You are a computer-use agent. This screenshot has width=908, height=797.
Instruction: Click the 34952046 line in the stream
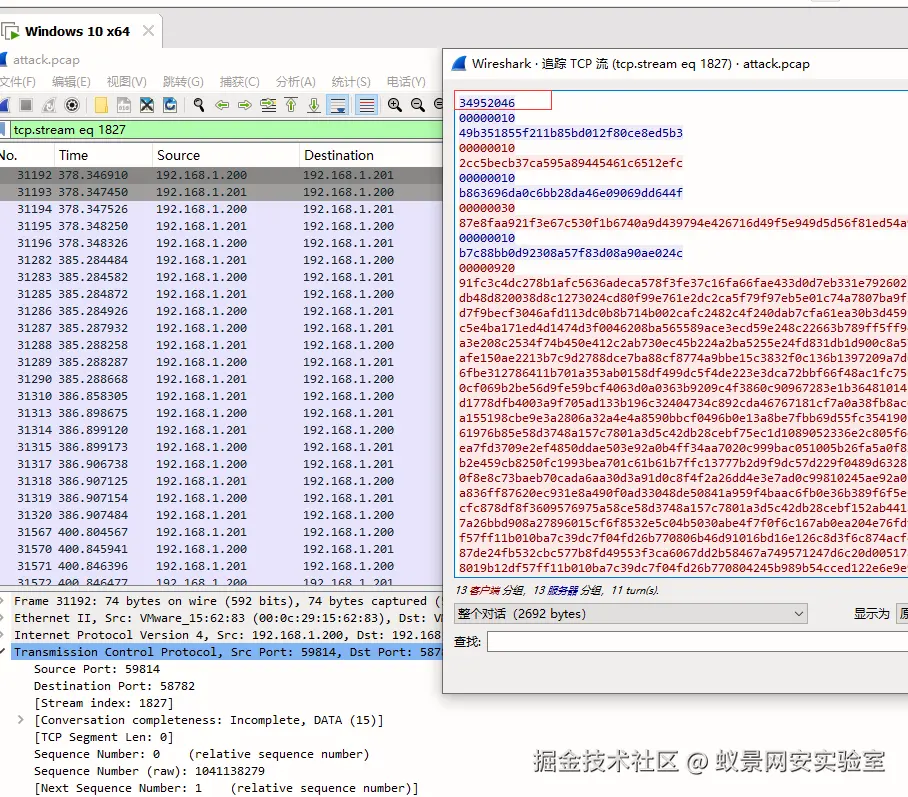(x=487, y=103)
